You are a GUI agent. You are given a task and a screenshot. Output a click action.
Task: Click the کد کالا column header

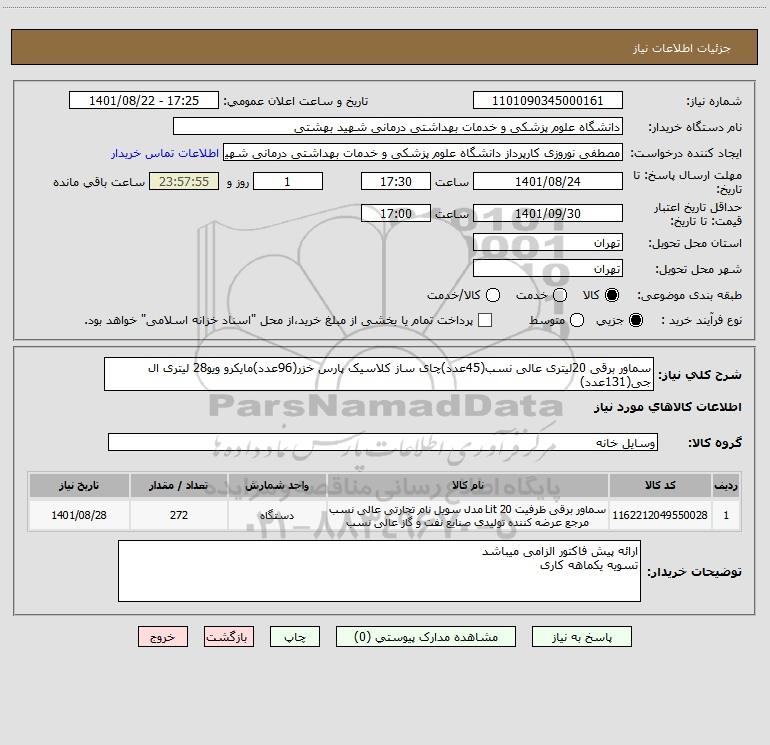(x=660, y=485)
